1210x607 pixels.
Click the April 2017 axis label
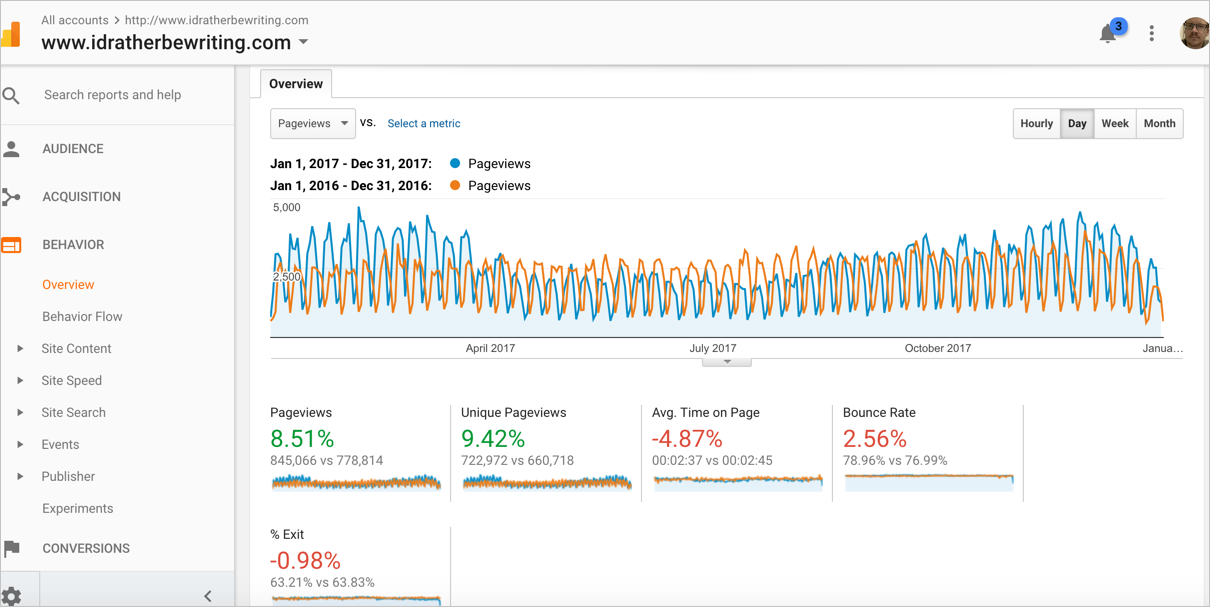point(490,349)
